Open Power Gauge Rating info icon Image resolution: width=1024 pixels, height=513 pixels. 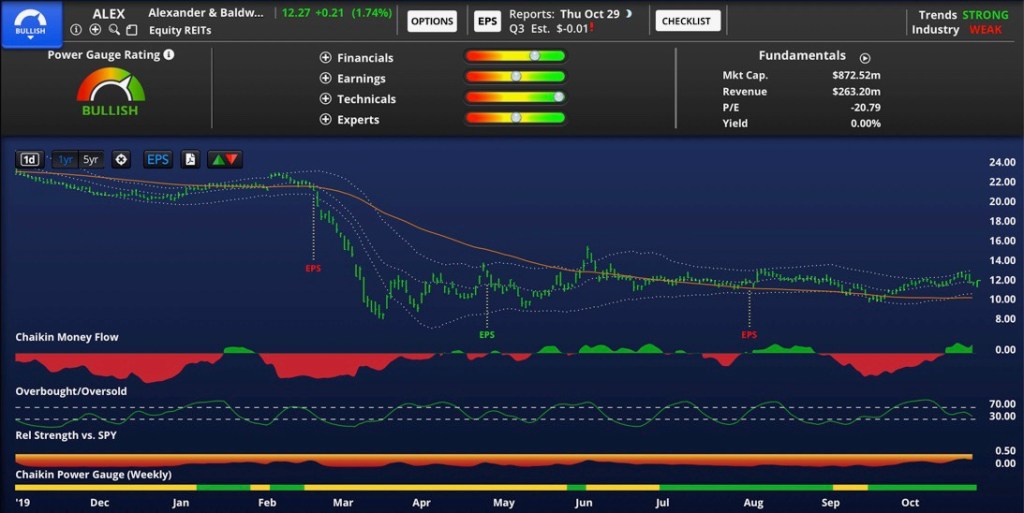pyautogui.click(x=169, y=55)
